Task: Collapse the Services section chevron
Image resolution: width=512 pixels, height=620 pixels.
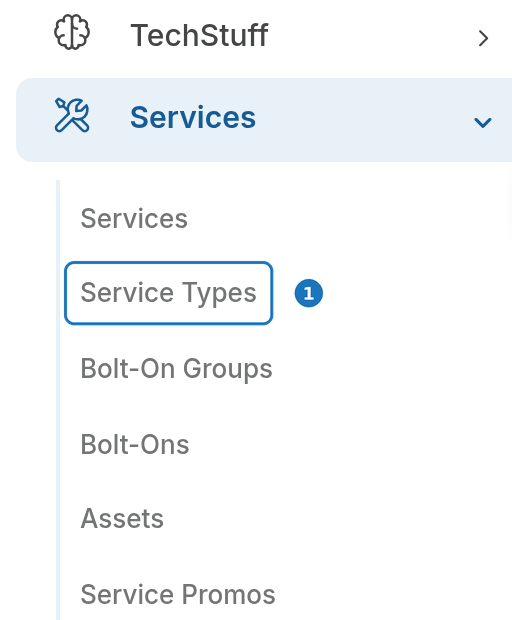Action: [483, 122]
